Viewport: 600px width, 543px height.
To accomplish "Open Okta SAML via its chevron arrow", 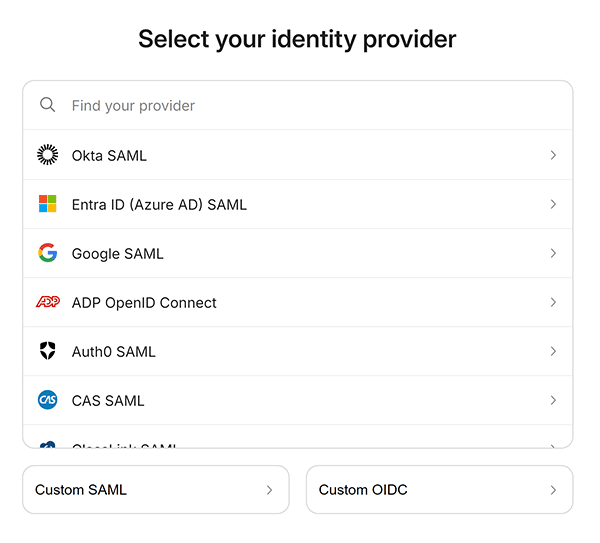I will 553,155.
